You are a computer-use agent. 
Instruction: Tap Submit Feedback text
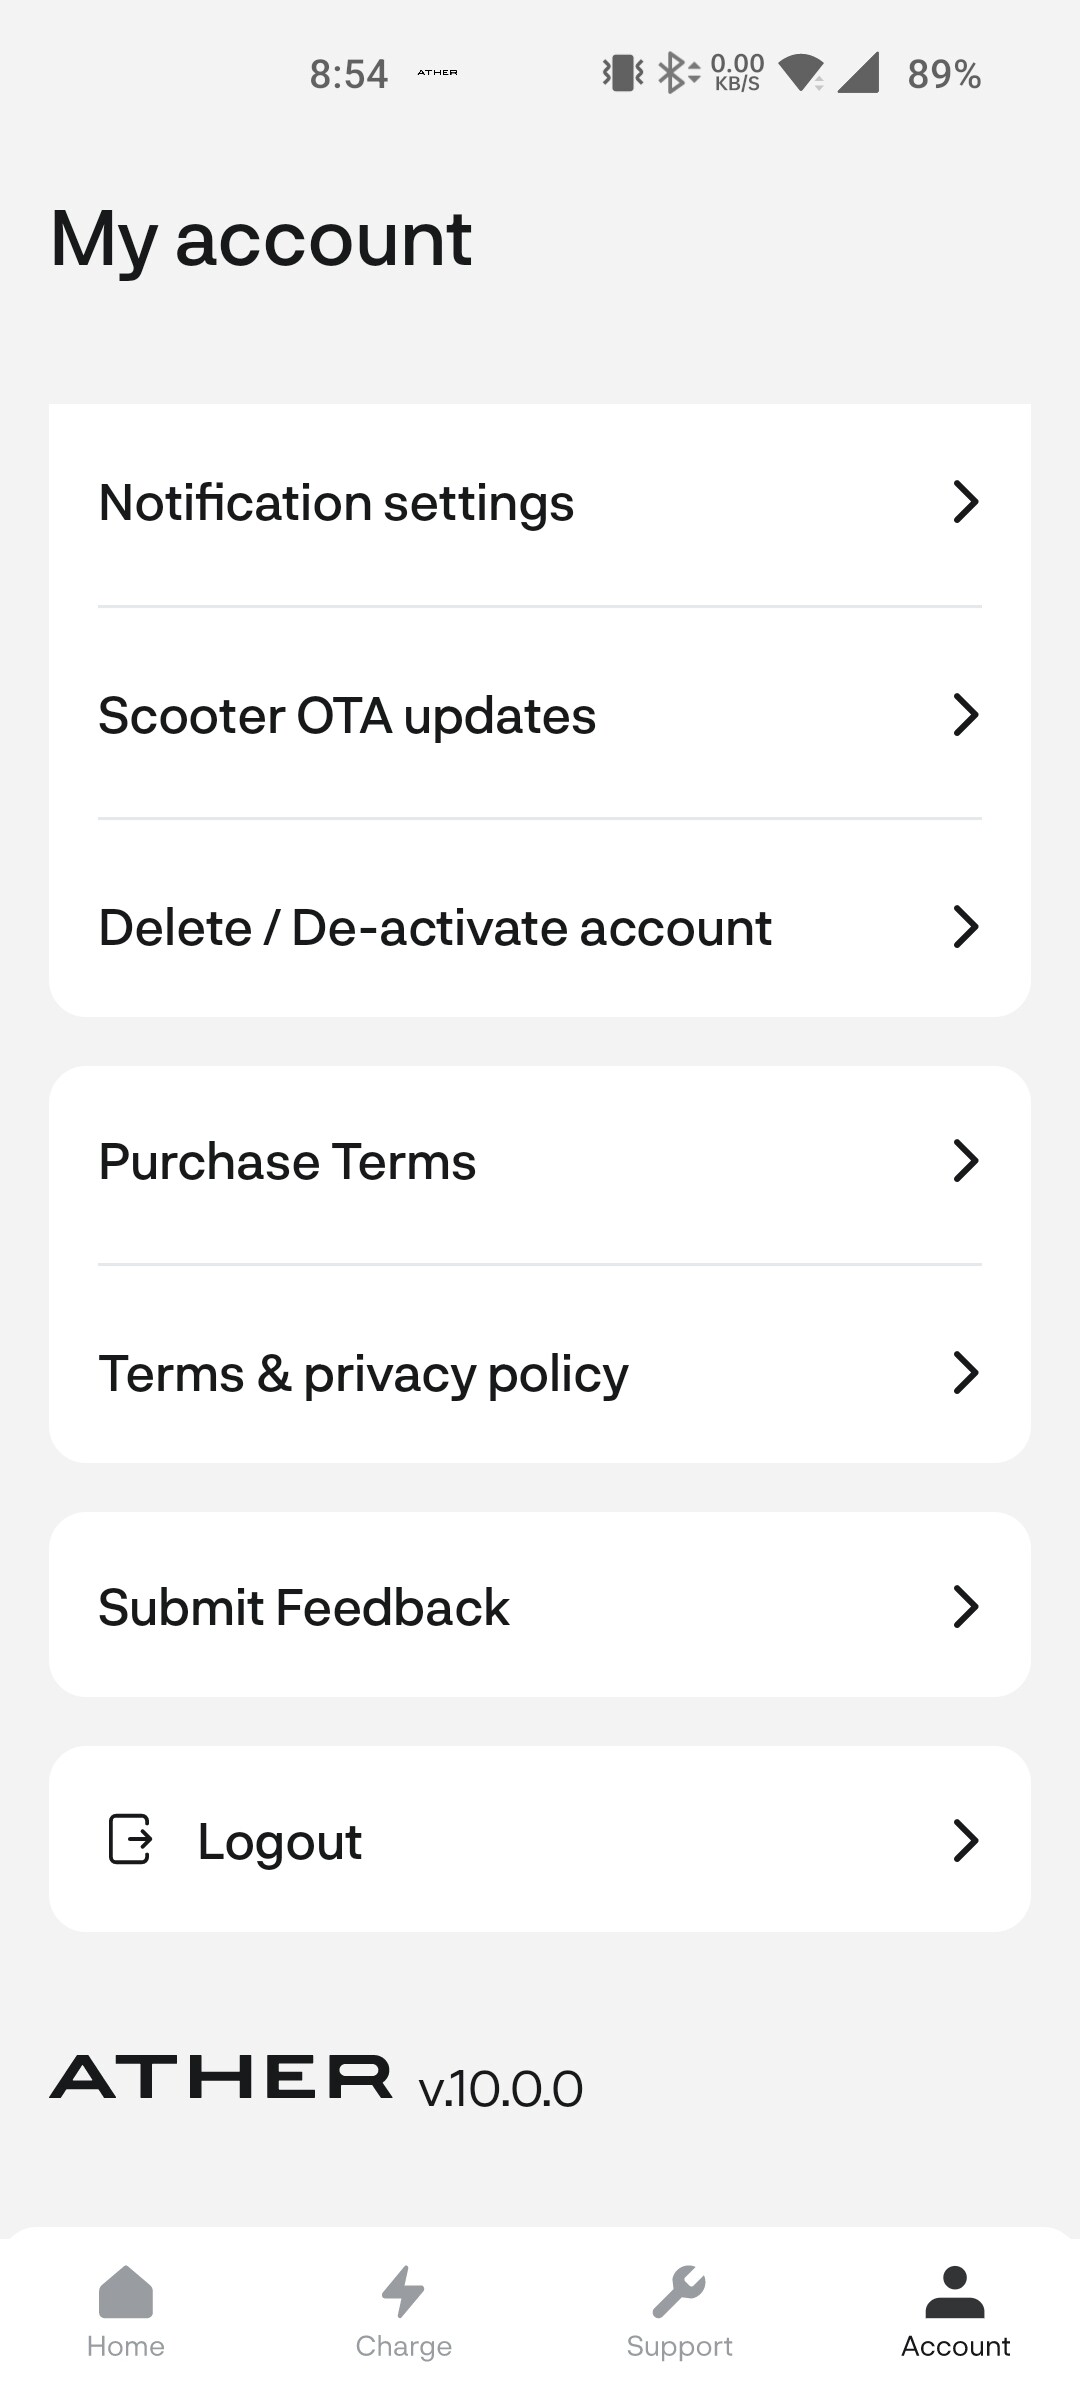pos(304,1608)
